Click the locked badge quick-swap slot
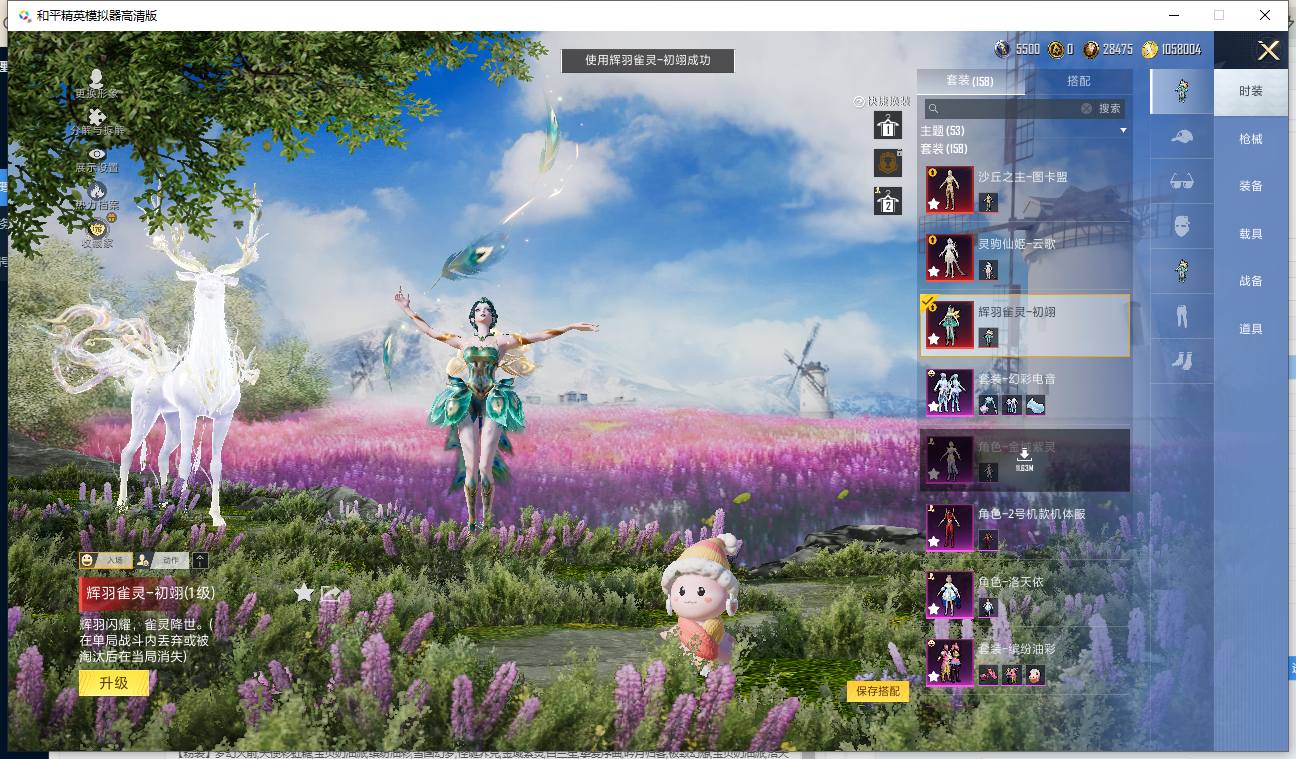This screenshot has height=759, width=1296. pyautogui.click(x=887, y=163)
